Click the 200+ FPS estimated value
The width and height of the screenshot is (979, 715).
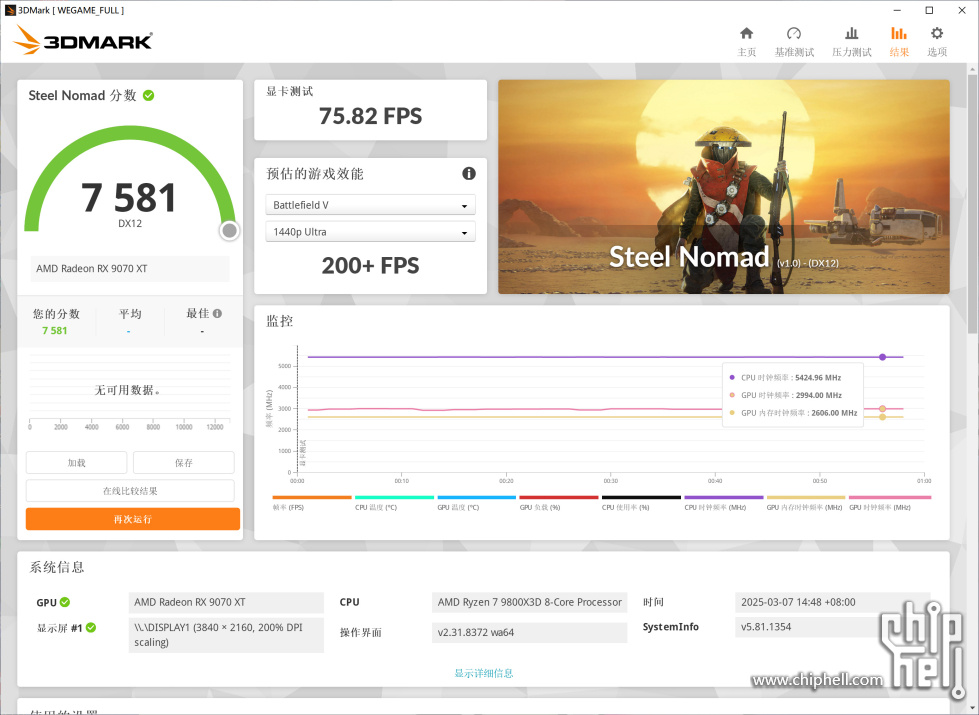[x=370, y=265]
